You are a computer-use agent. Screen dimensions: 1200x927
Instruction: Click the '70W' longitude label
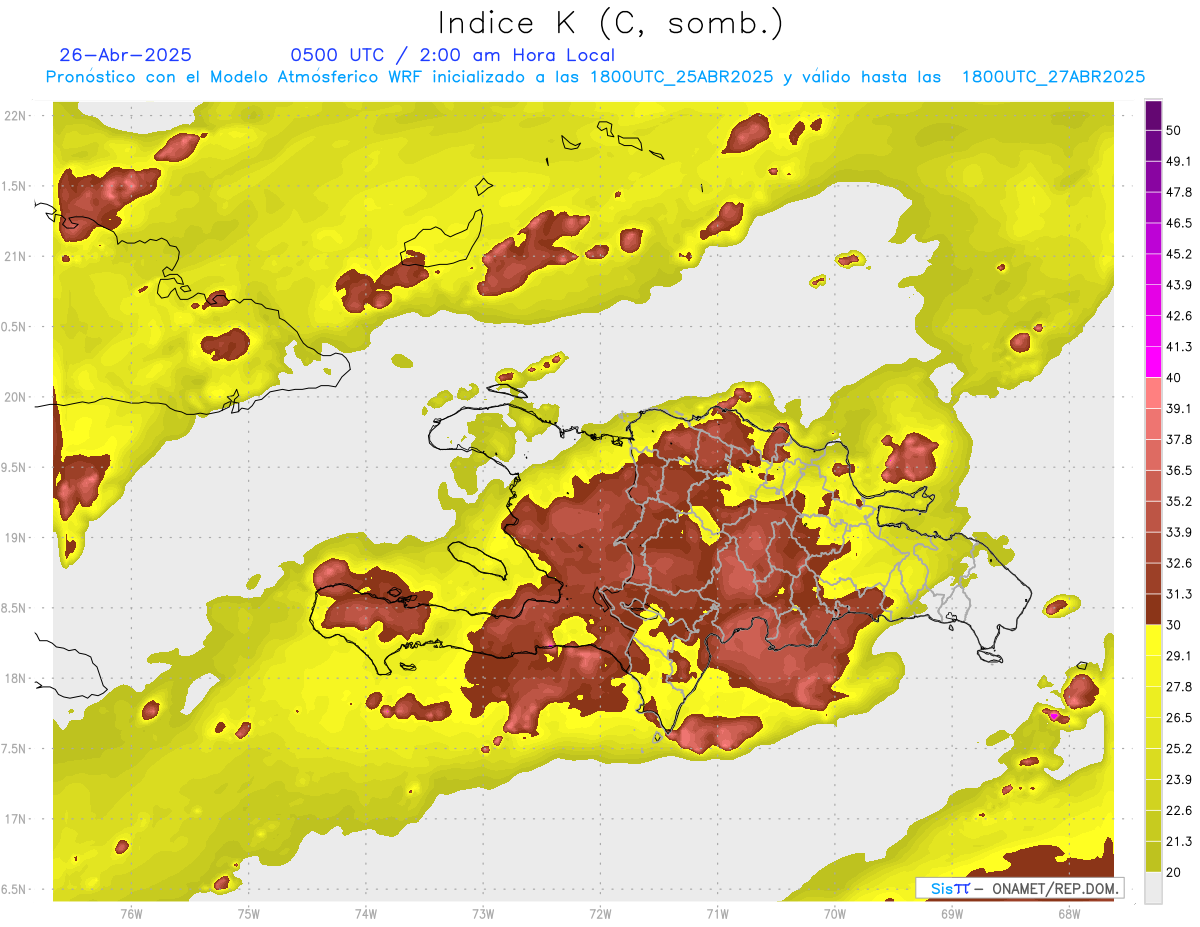click(x=835, y=913)
